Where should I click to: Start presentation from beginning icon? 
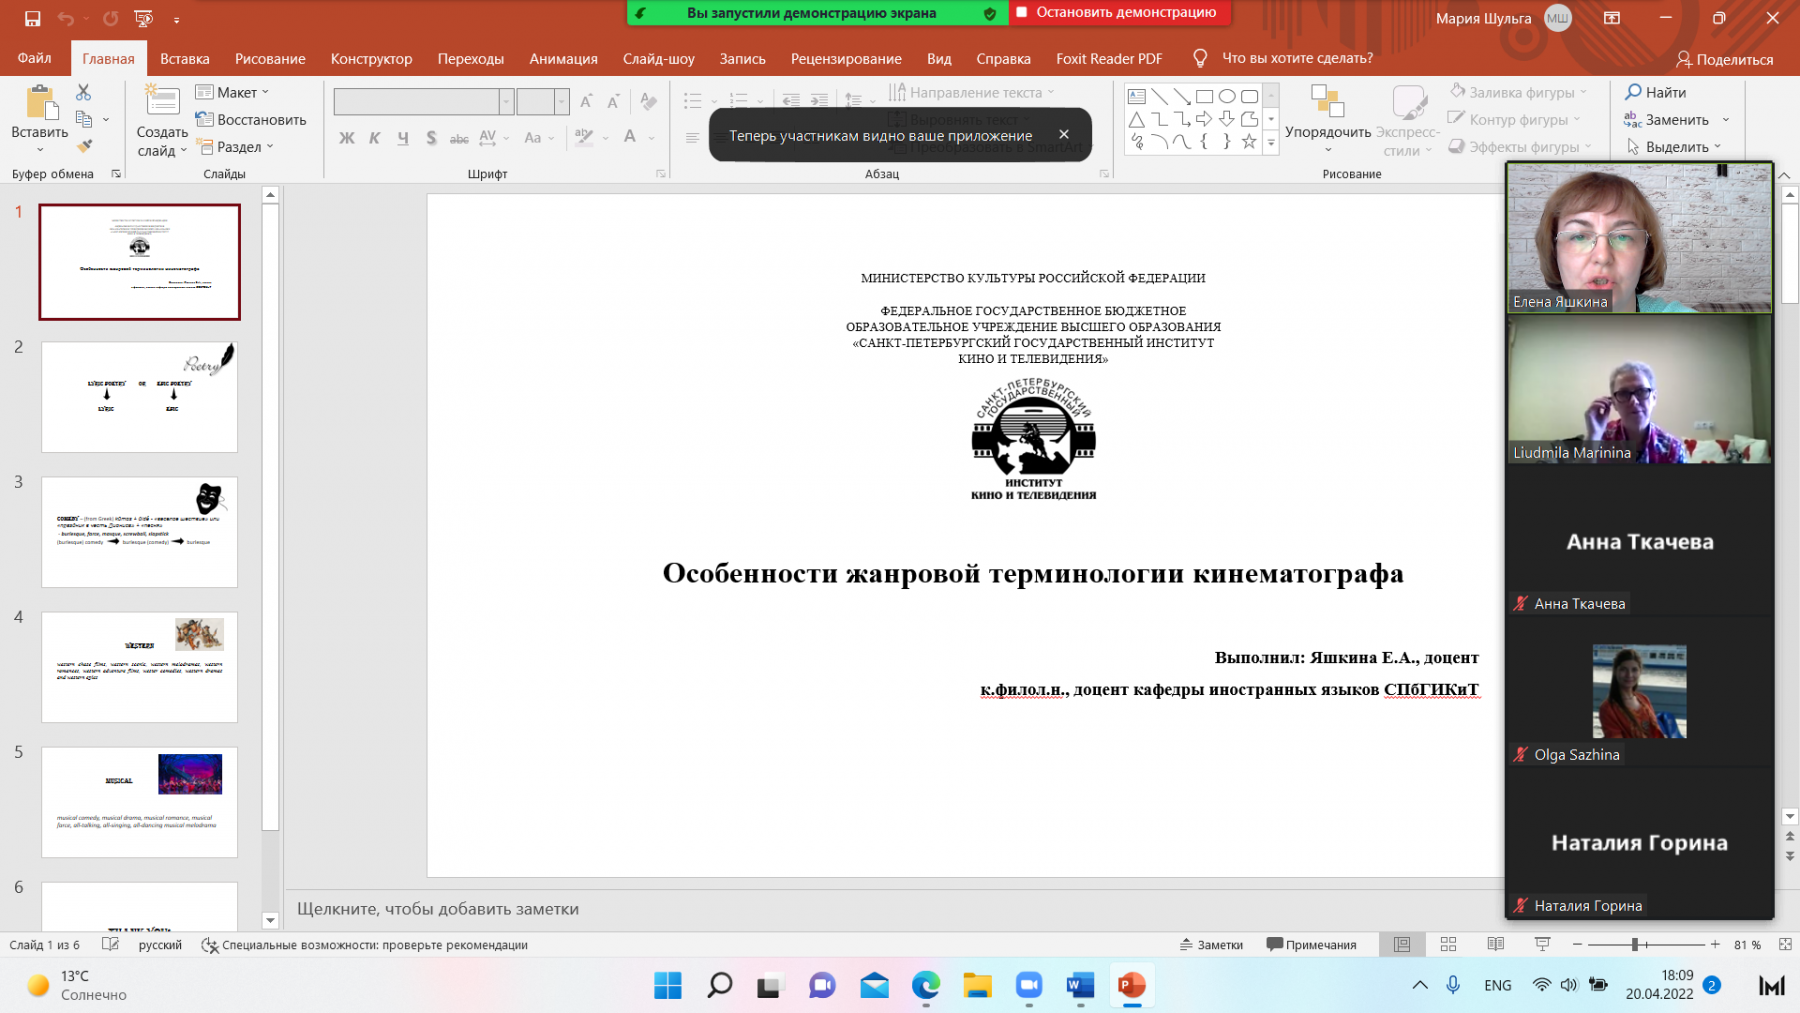(x=144, y=18)
